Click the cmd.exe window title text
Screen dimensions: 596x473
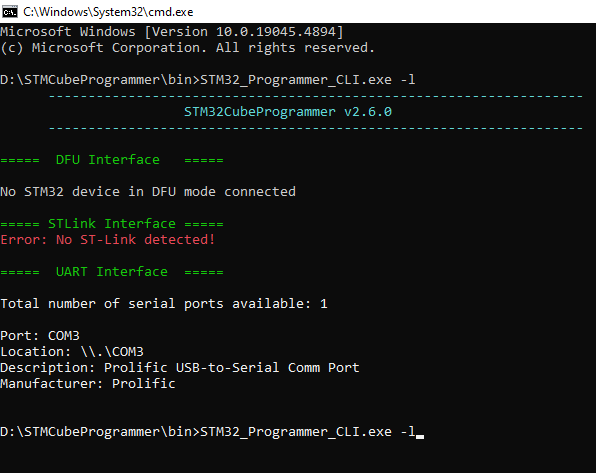[x=108, y=12]
